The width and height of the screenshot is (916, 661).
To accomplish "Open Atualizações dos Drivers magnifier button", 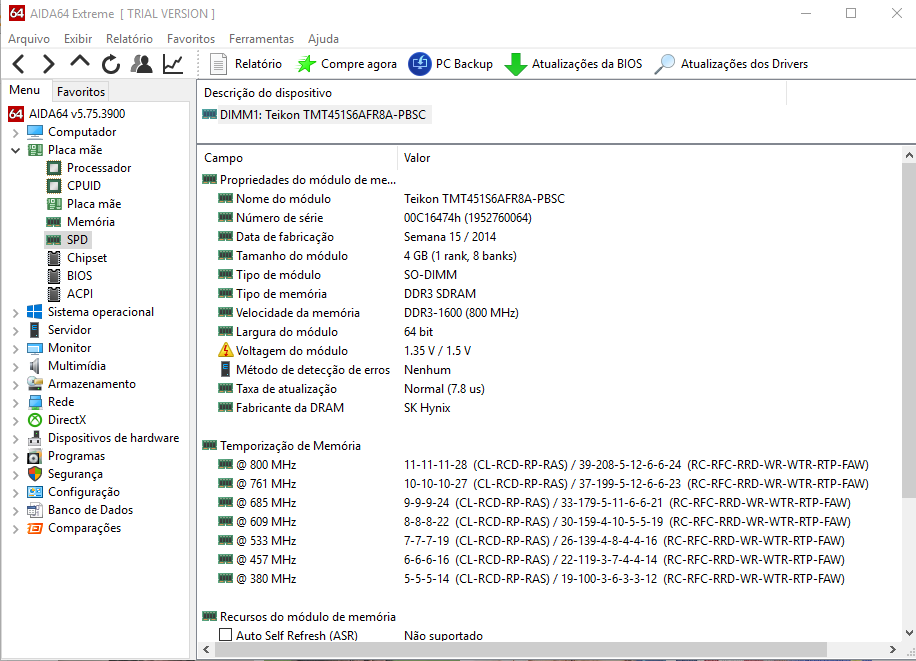I will pyautogui.click(x=731, y=64).
